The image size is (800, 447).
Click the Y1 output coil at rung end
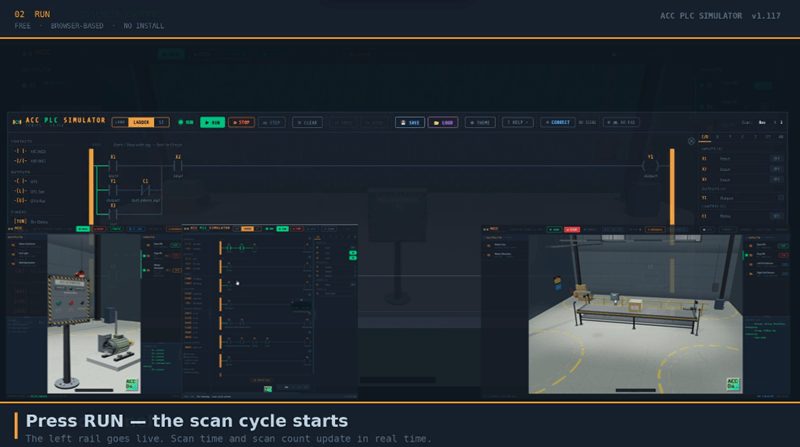click(x=651, y=166)
